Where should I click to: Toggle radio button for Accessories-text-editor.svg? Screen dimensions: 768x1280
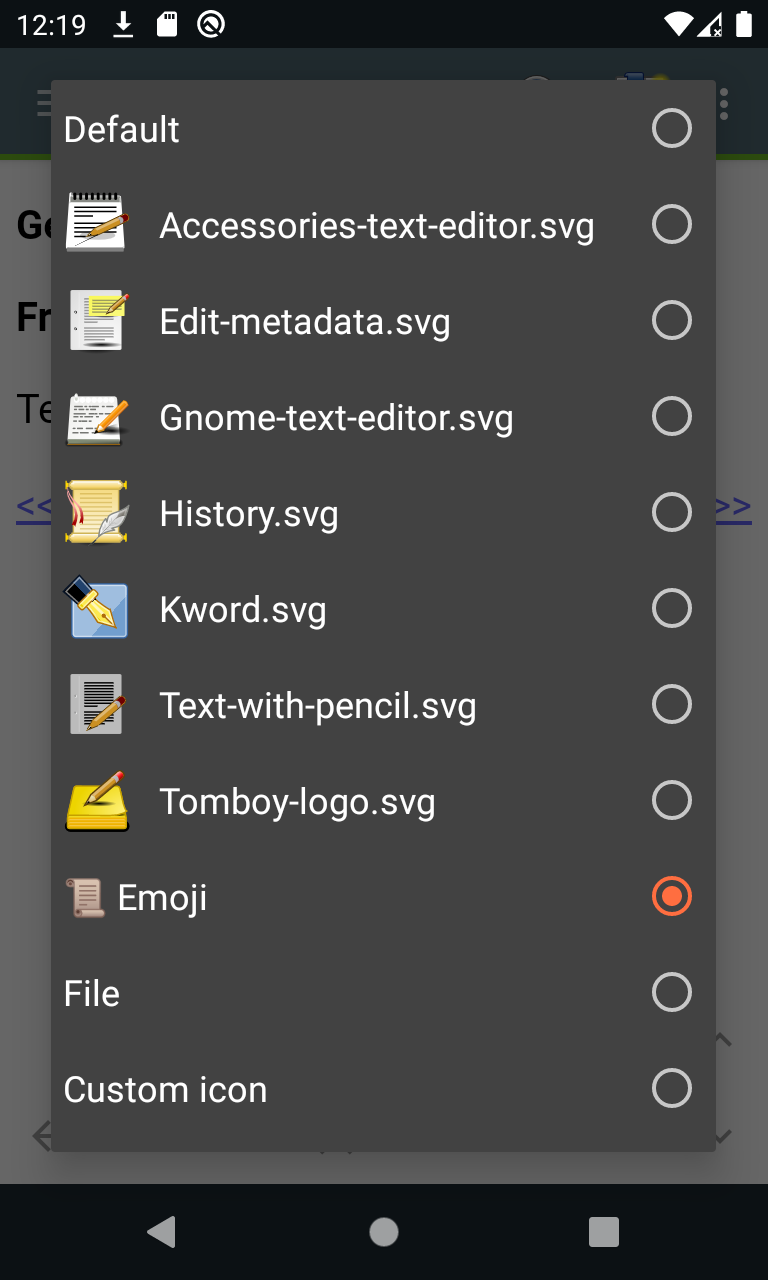pyautogui.click(x=671, y=224)
